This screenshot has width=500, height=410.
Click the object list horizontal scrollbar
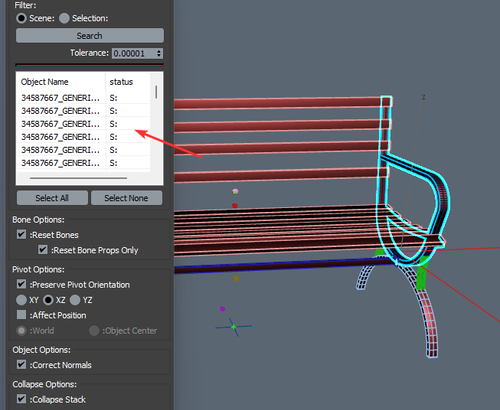coord(78,178)
